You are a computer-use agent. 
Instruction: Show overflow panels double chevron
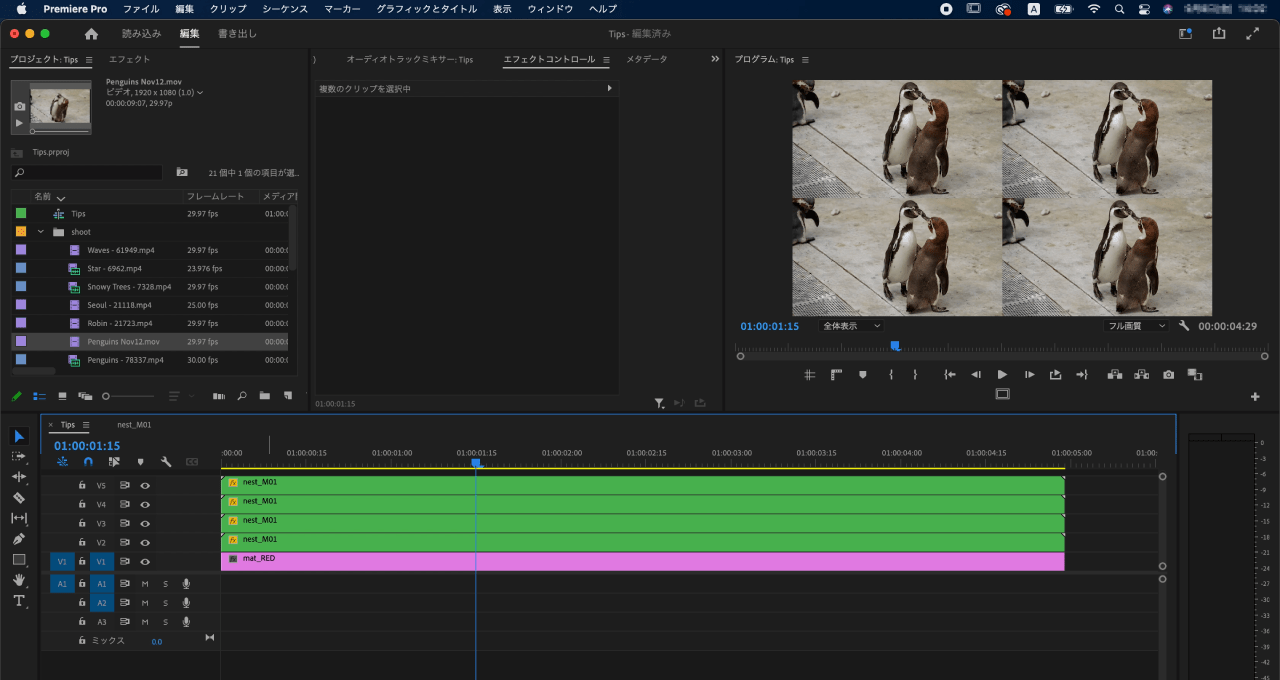[715, 59]
